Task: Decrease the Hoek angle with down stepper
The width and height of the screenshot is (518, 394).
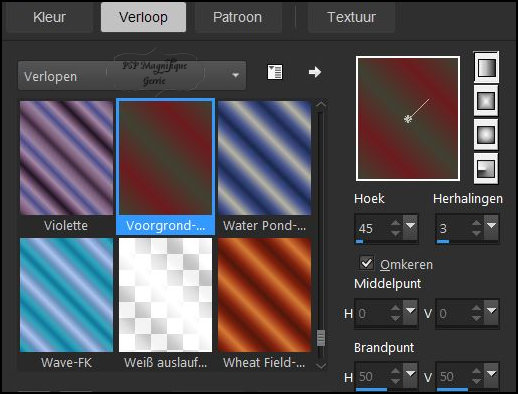Action: coord(396,233)
